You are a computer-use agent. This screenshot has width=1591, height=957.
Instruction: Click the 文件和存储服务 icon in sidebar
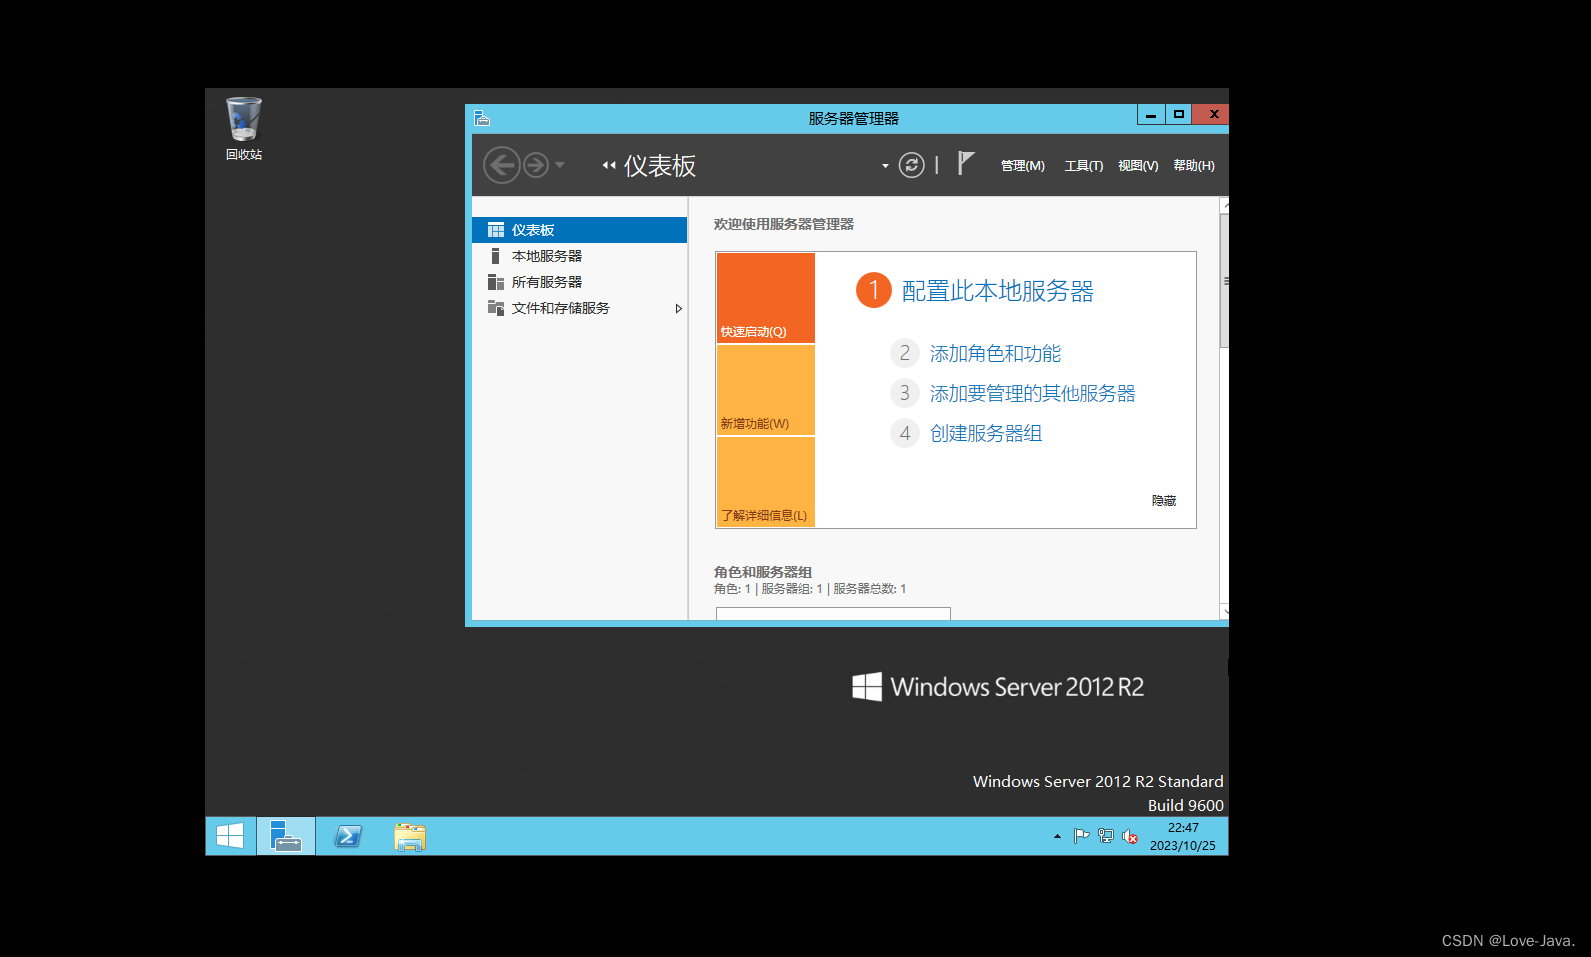[x=496, y=308]
